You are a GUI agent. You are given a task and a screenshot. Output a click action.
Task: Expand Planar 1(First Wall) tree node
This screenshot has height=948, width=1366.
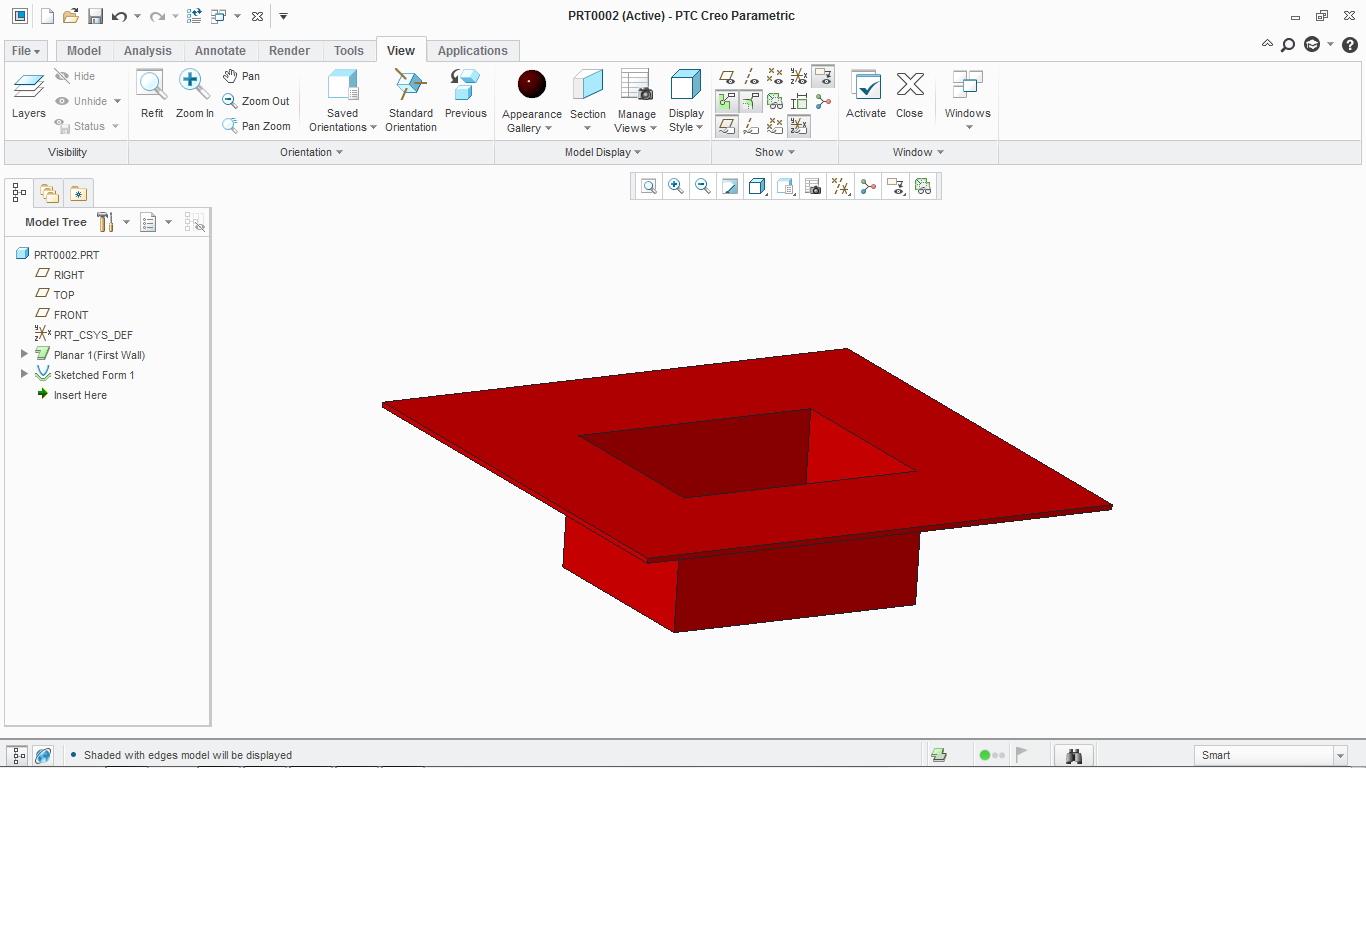click(24, 354)
